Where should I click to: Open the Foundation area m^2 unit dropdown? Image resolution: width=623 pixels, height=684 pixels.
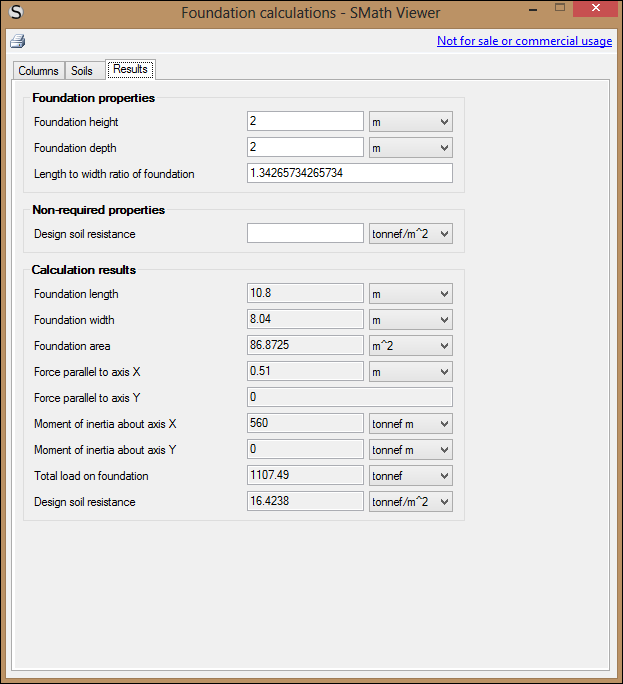pos(410,346)
